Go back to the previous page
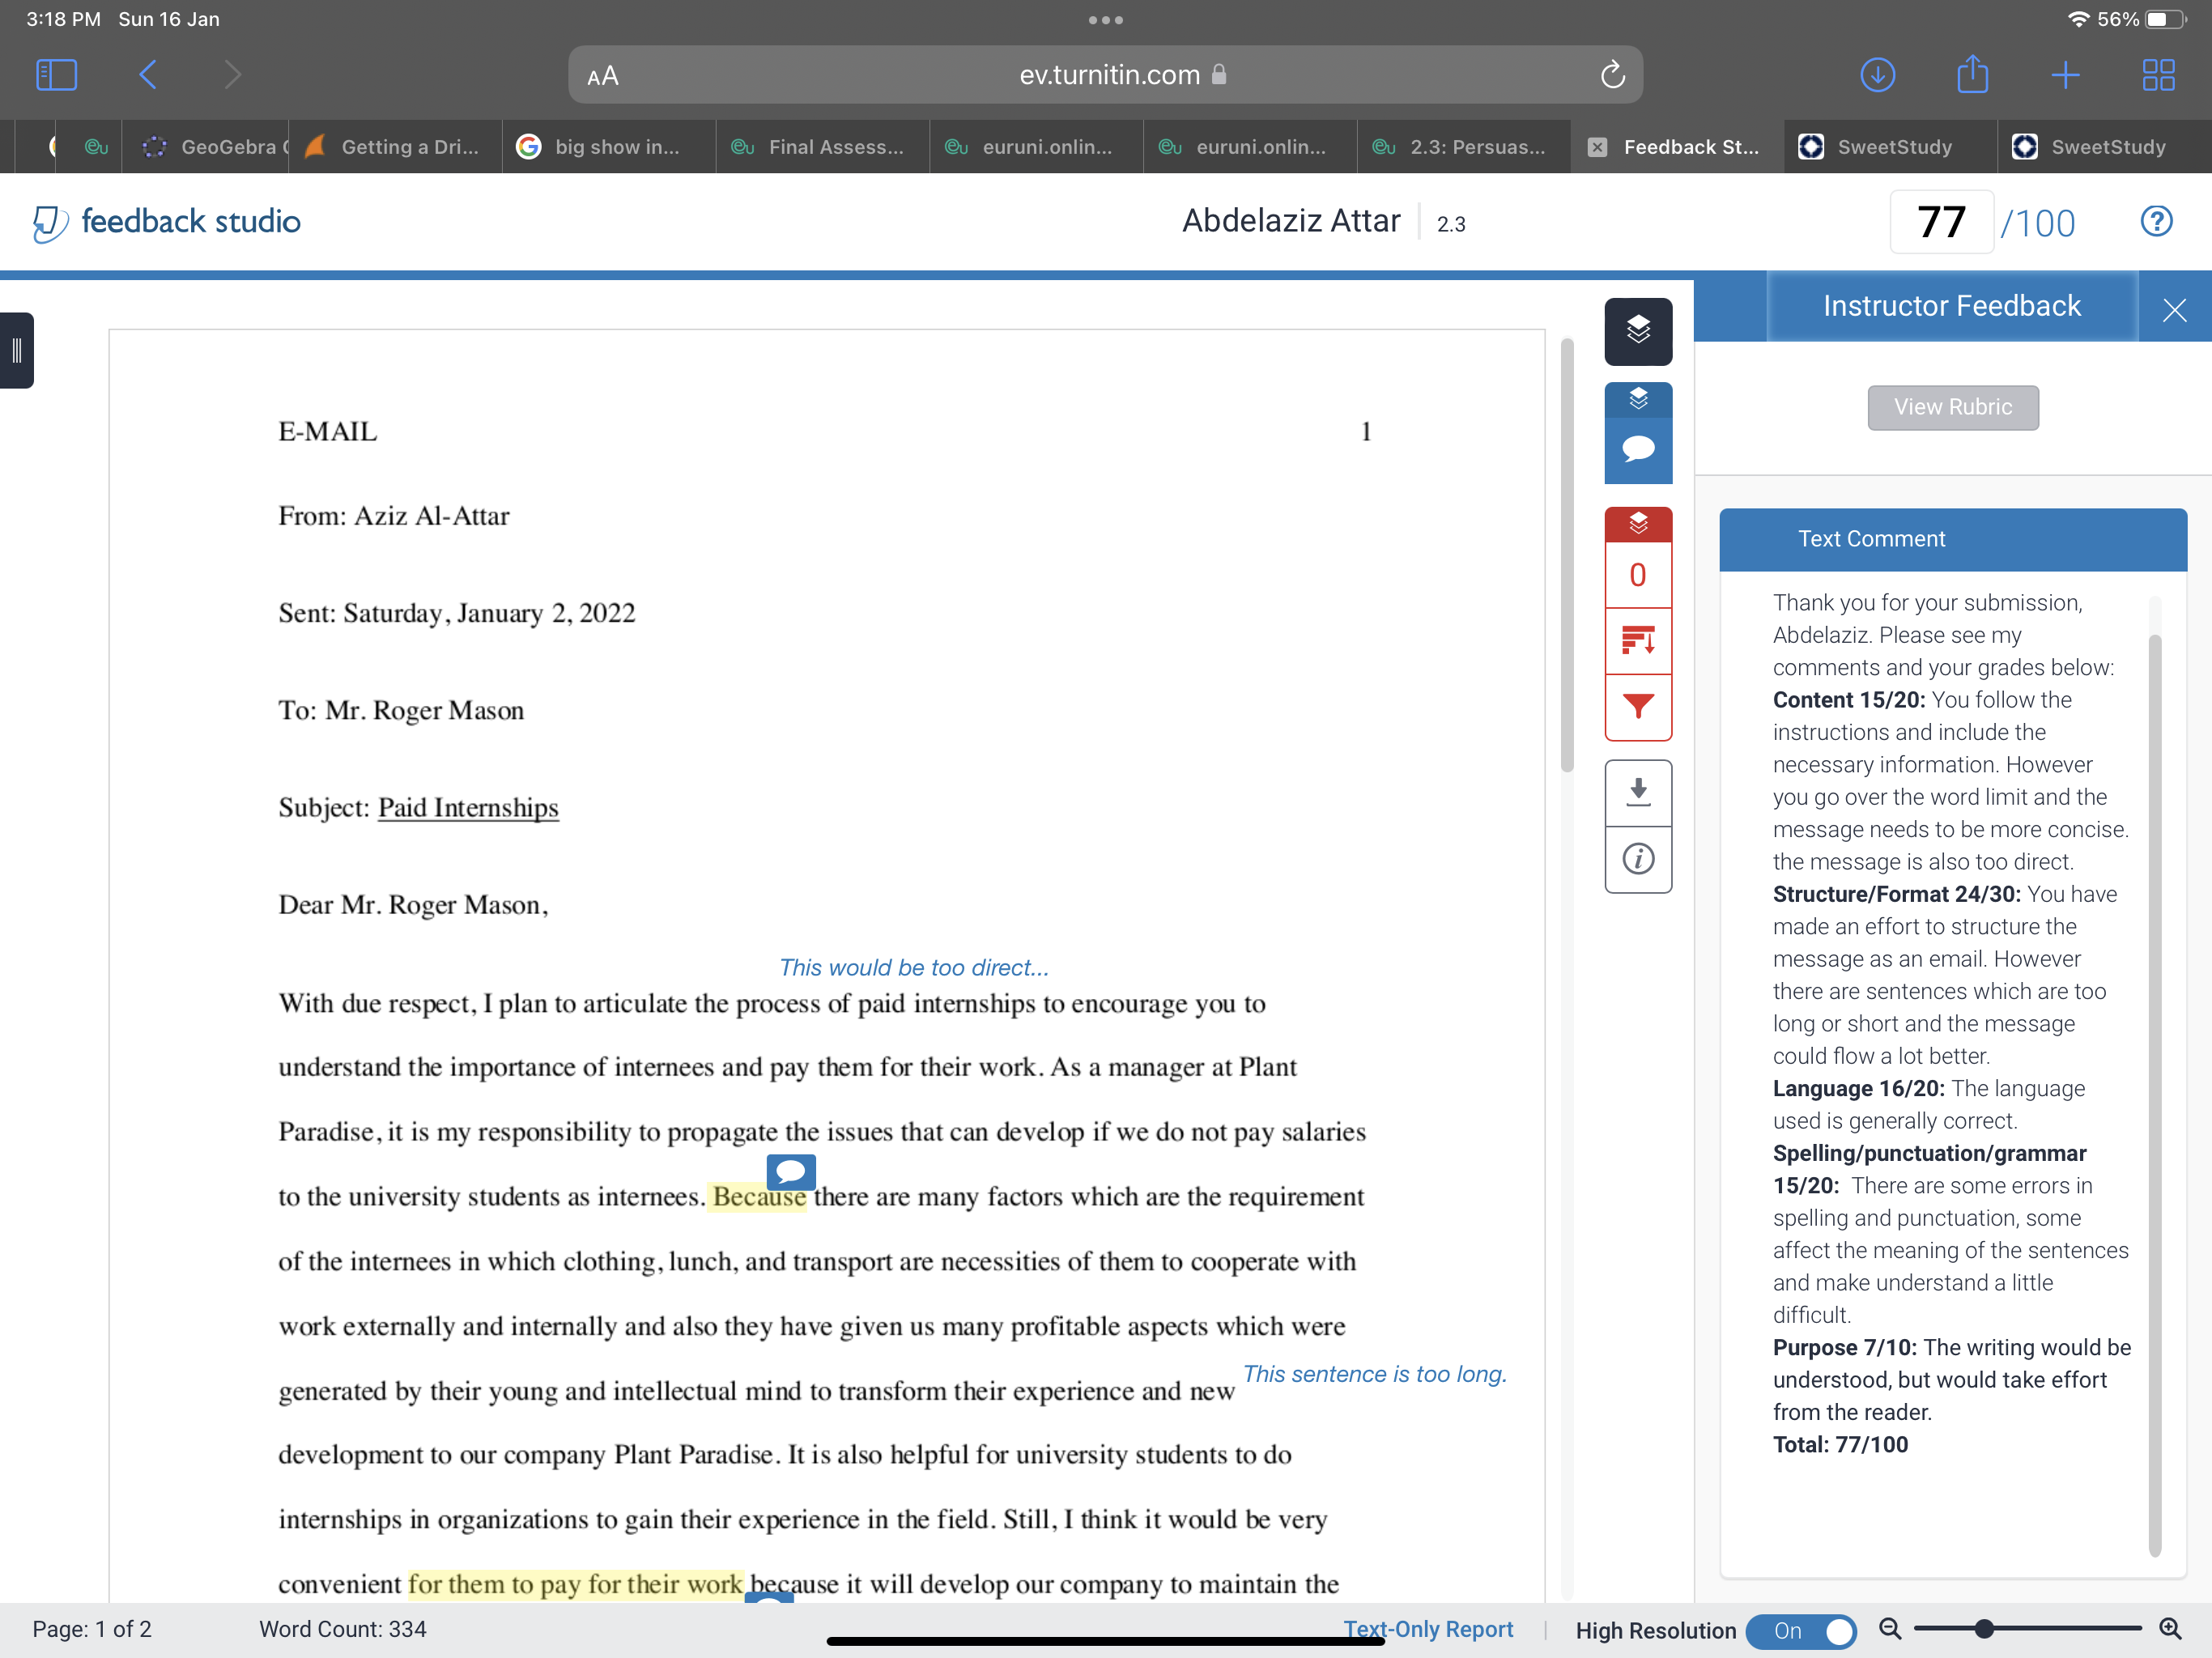 click(148, 75)
